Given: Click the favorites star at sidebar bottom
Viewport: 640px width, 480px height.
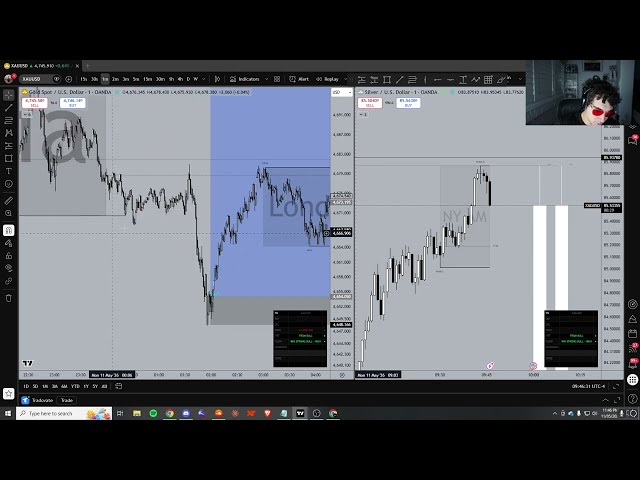Looking at the screenshot, I should (x=9, y=393).
